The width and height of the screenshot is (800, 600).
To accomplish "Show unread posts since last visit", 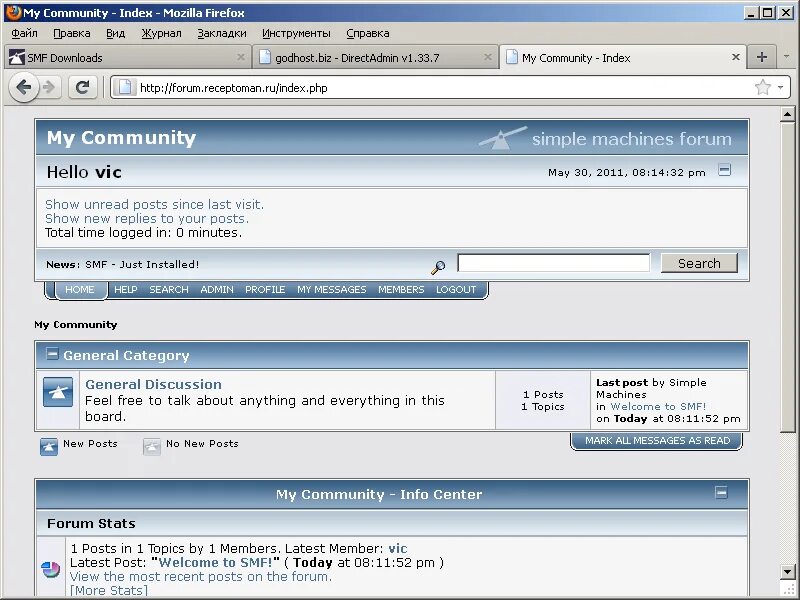I will click(155, 205).
